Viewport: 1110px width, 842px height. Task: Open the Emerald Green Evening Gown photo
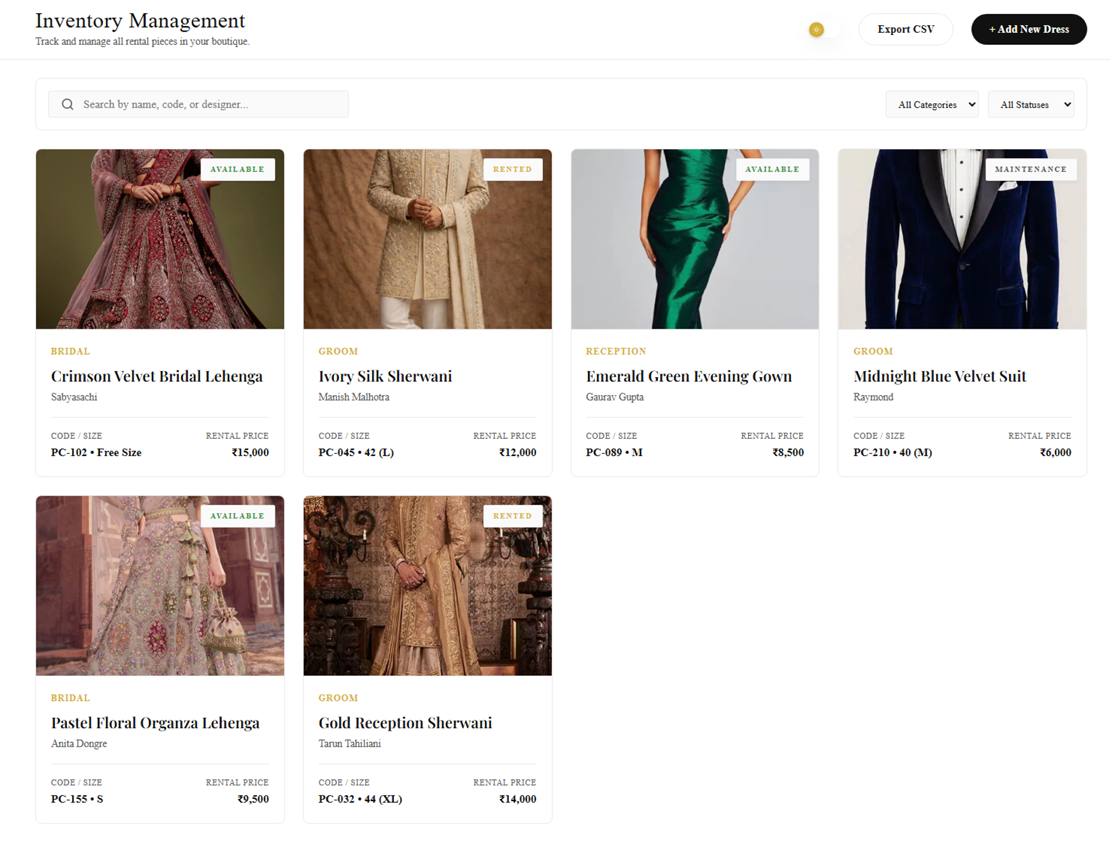click(x=694, y=239)
